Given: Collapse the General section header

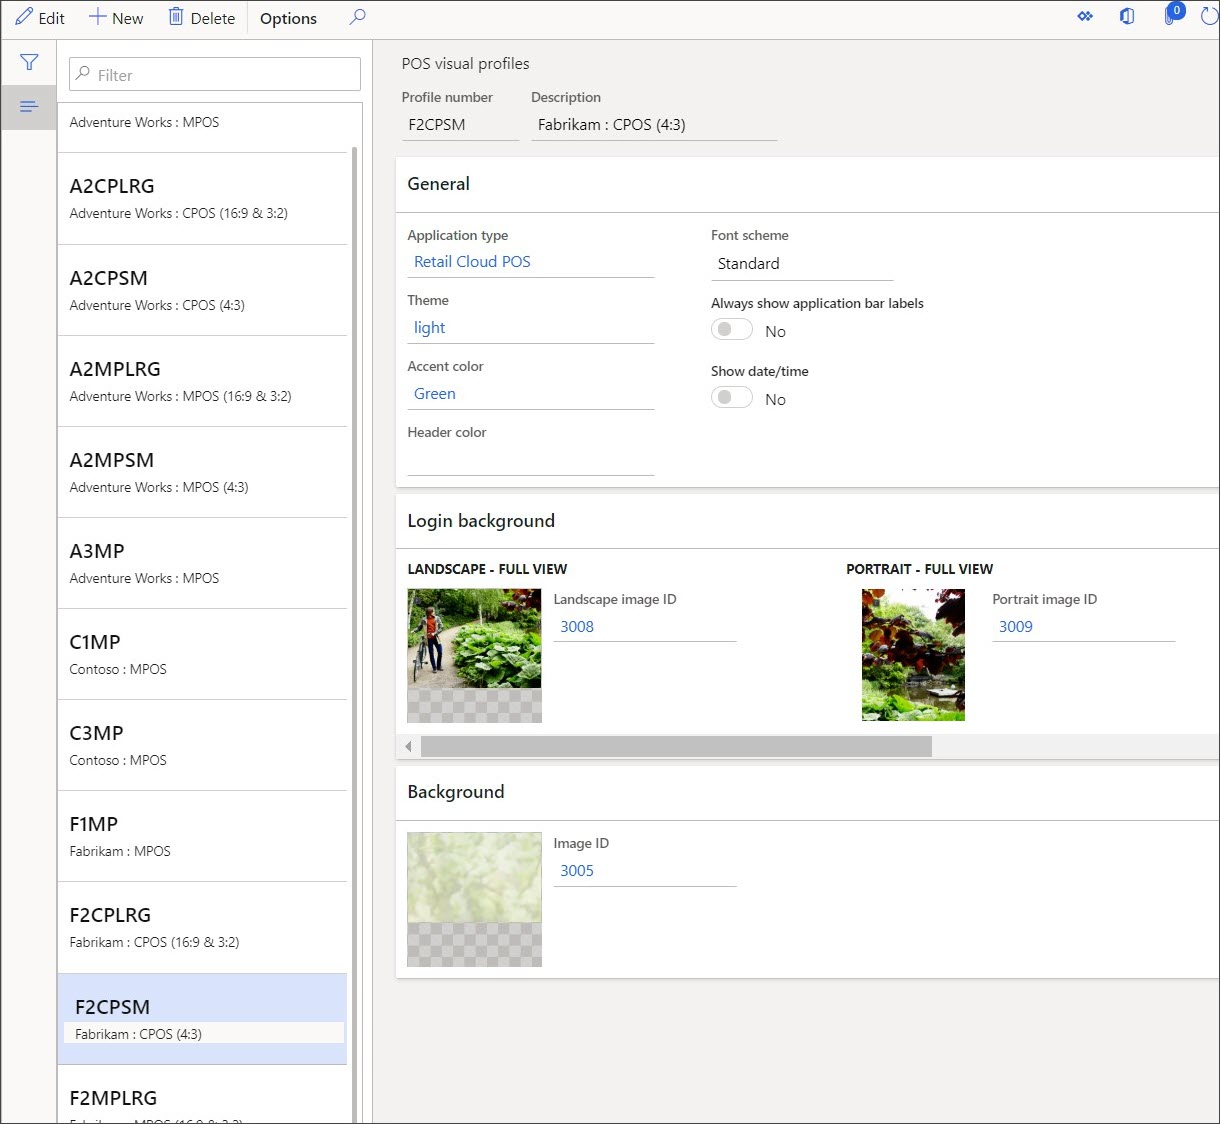Looking at the screenshot, I should pyautogui.click(x=807, y=184).
